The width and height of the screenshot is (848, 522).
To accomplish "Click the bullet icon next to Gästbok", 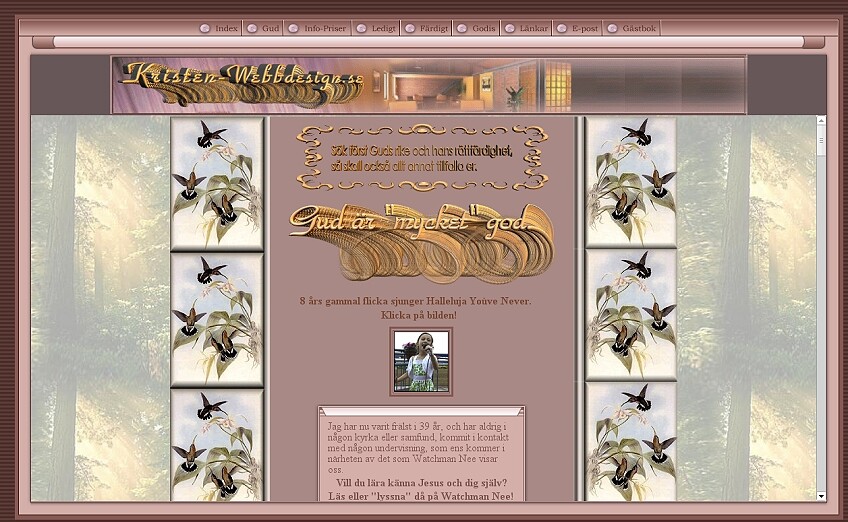I will 612,29.
